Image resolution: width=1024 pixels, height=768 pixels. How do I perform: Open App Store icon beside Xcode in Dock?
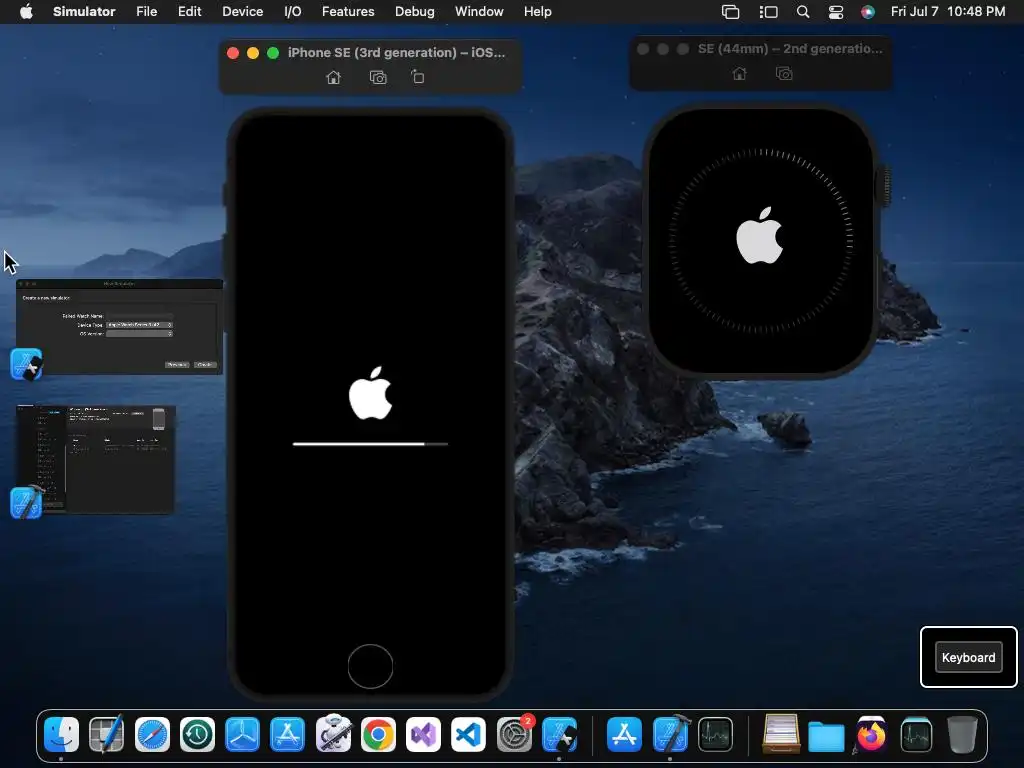(x=624, y=734)
